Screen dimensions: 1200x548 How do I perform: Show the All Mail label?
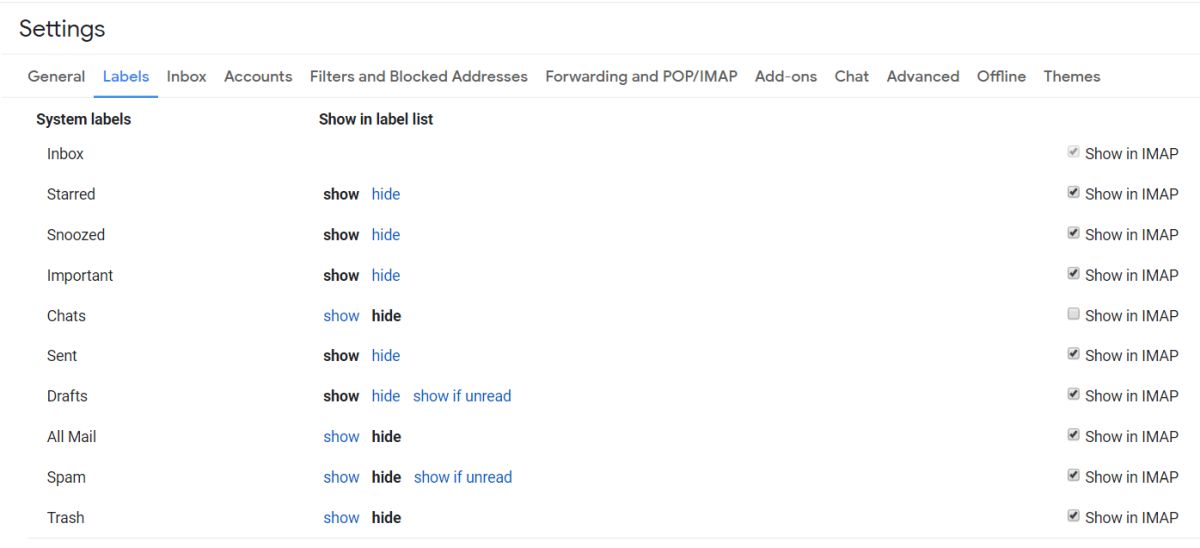341,437
